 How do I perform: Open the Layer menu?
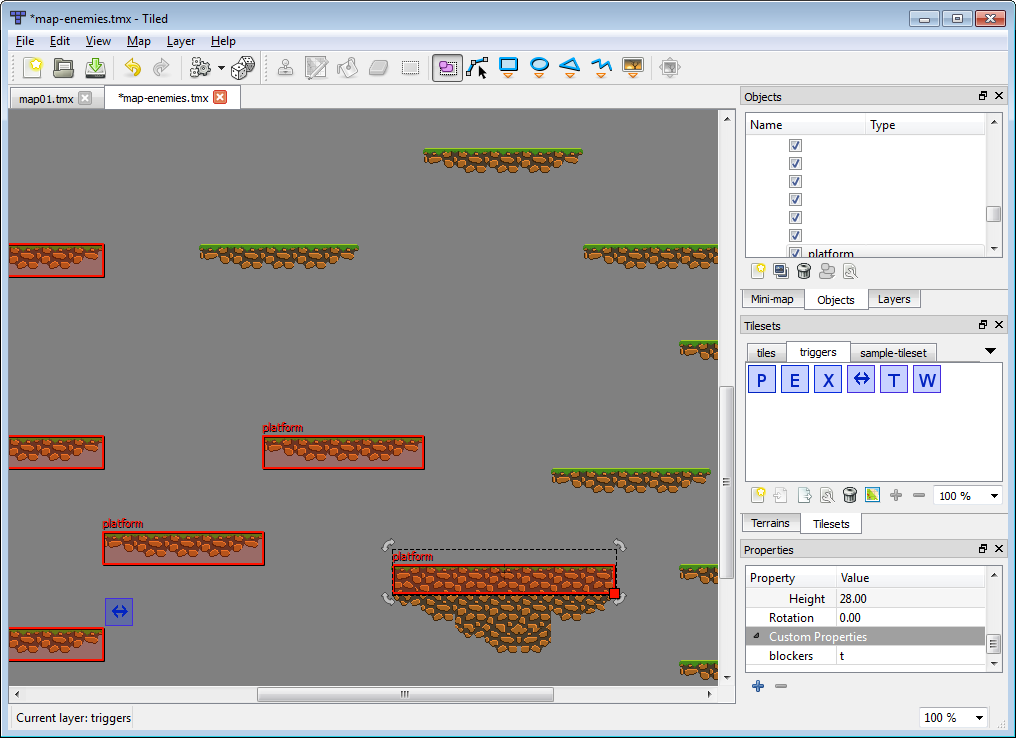click(x=181, y=41)
